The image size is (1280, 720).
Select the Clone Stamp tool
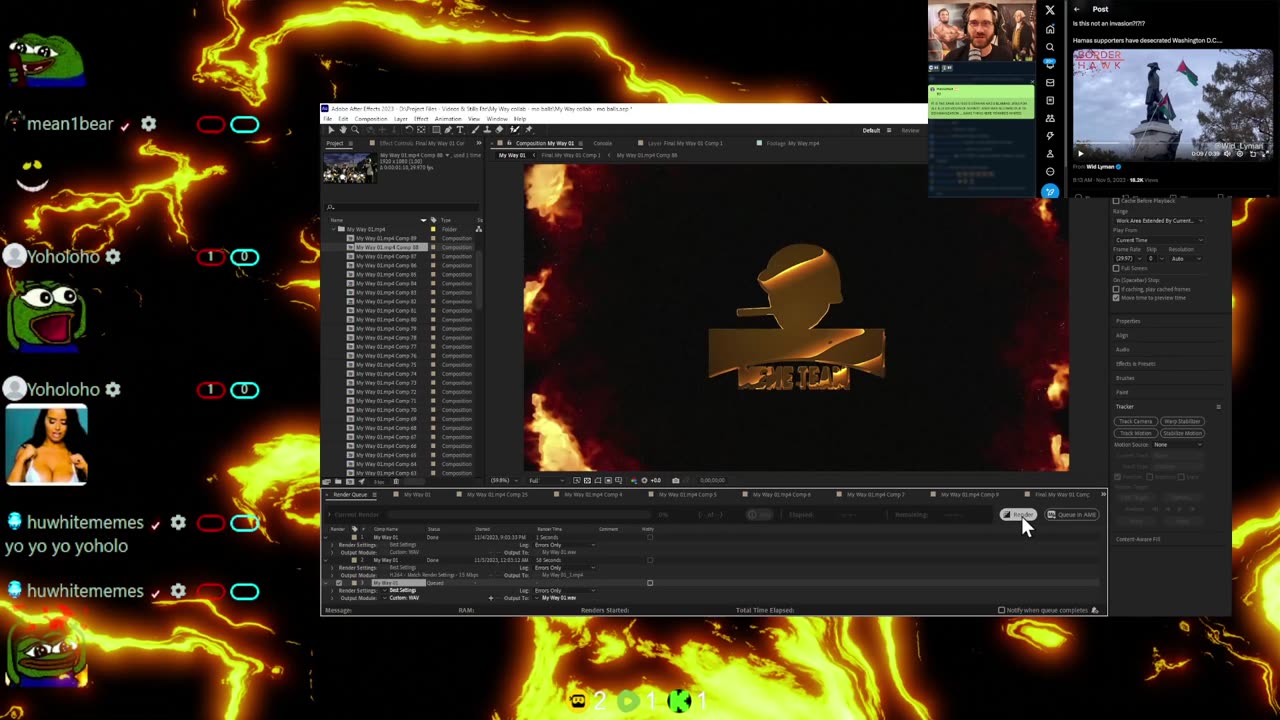(x=487, y=130)
